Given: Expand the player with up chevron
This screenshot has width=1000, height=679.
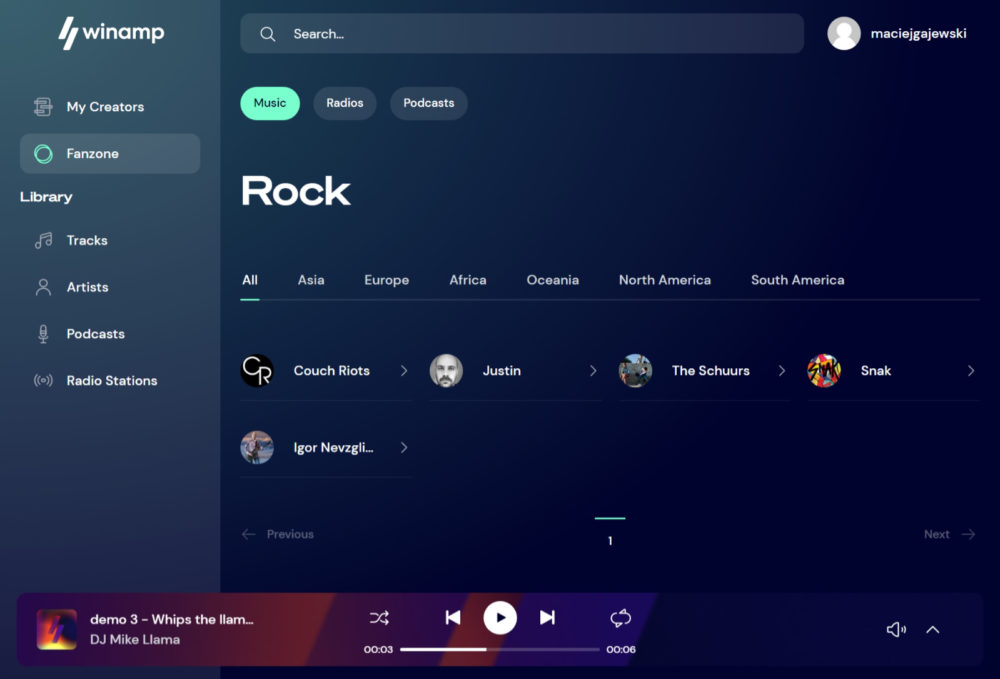Looking at the screenshot, I should (x=932, y=630).
